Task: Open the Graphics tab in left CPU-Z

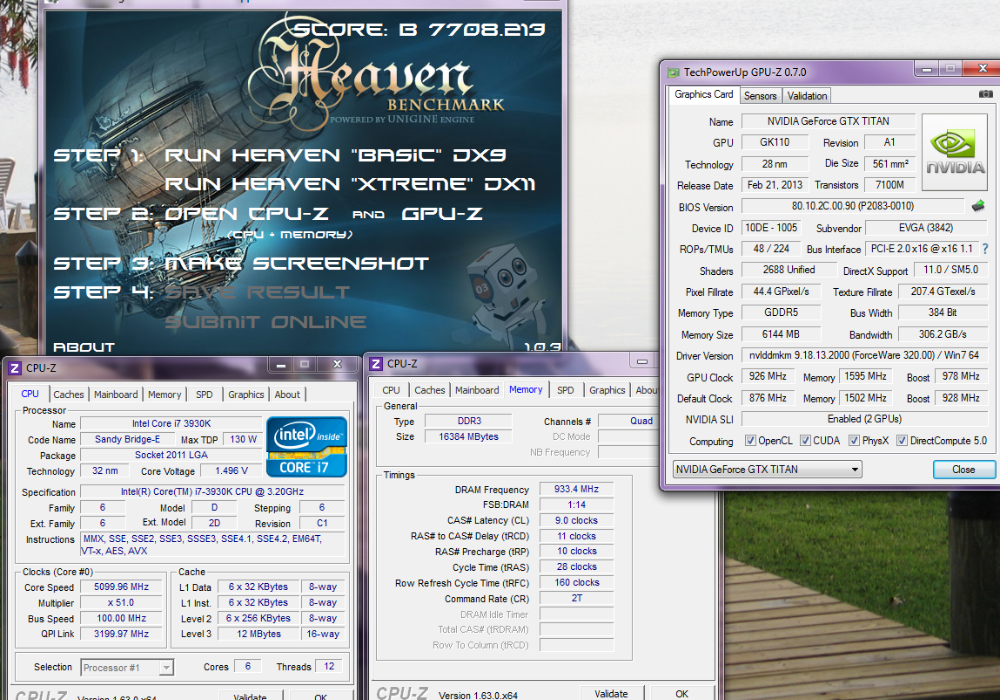Action: tap(246, 395)
